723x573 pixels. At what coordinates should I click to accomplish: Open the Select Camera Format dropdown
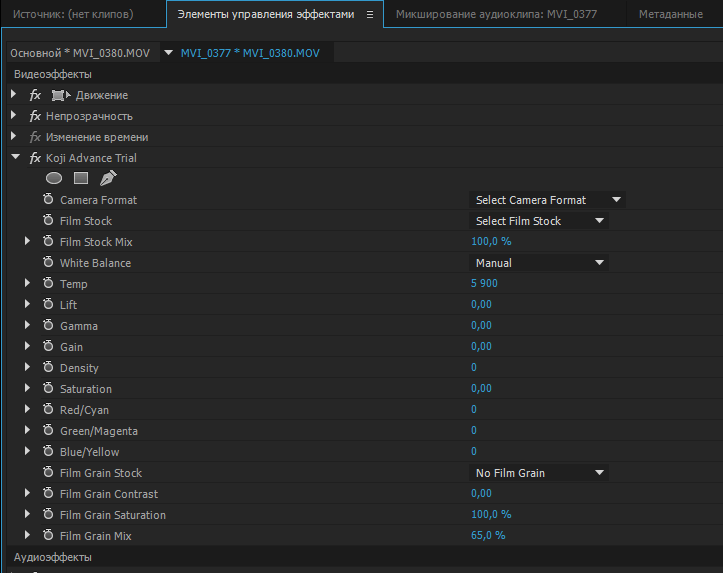pos(547,200)
